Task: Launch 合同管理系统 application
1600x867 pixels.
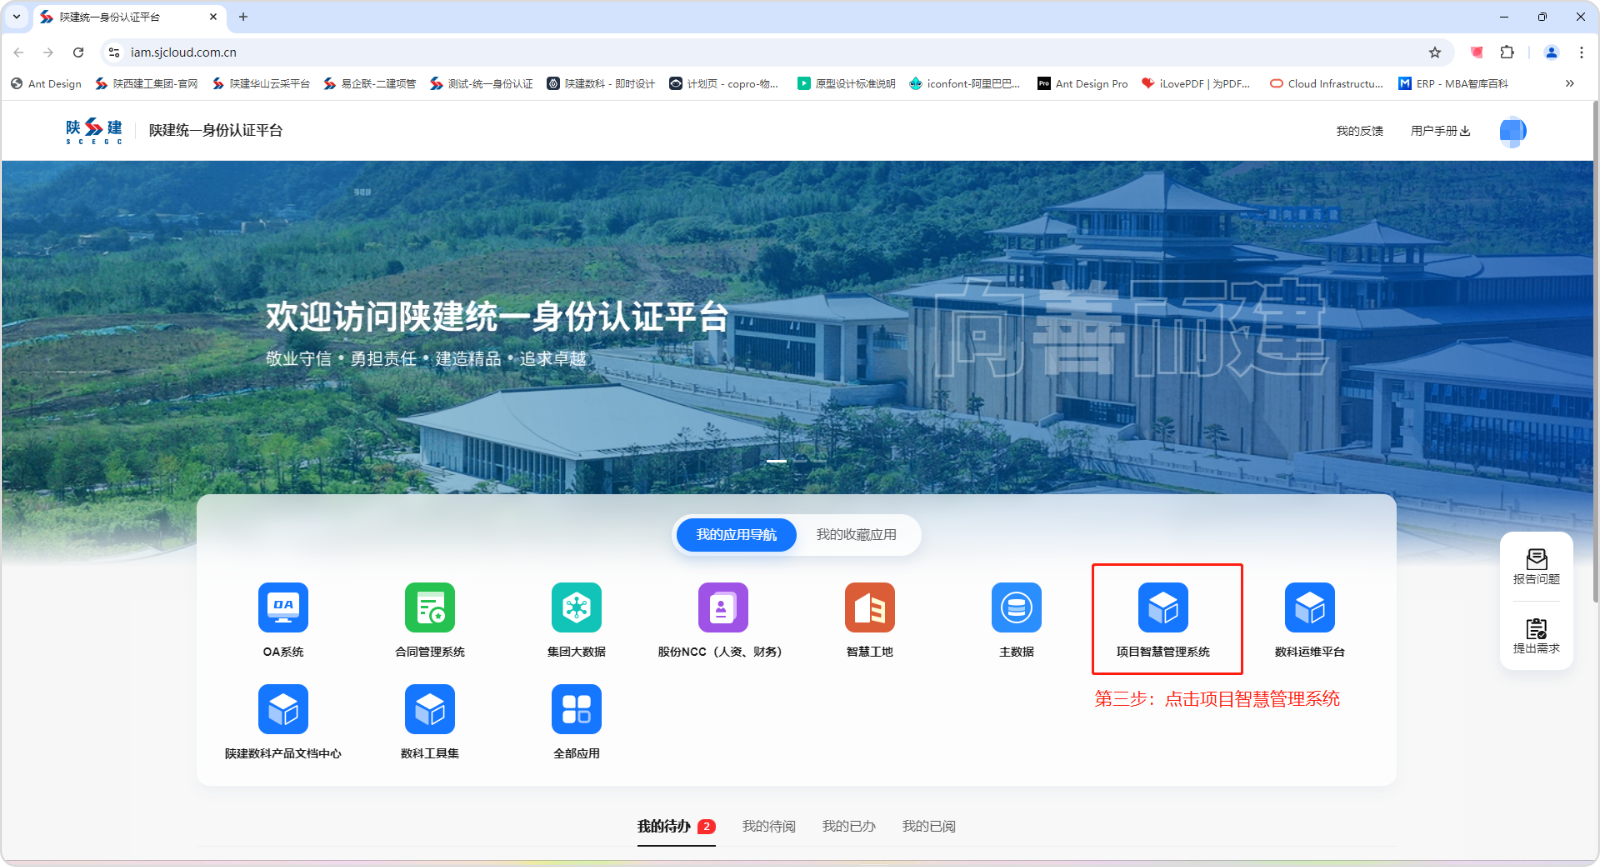Action: (430, 608)
